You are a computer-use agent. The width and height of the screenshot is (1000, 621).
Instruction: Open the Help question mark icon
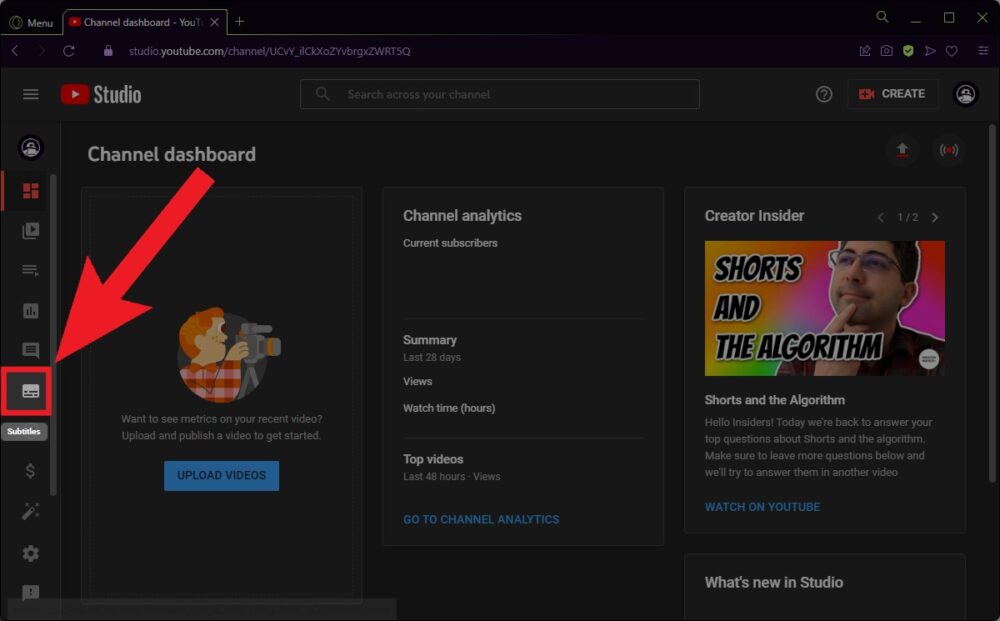tap(824, 94)
